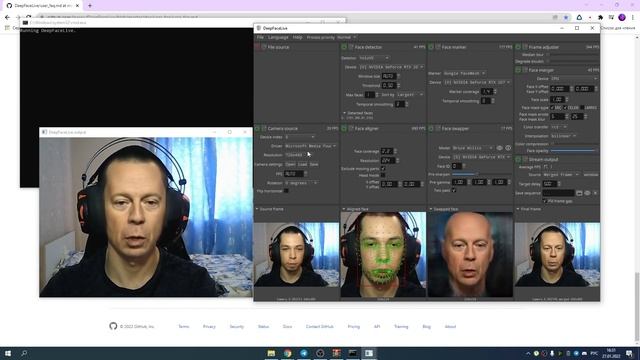The image size is (640, 360).
Task: Open Help menu in DeepFaceLive
Action: point(297,37)
